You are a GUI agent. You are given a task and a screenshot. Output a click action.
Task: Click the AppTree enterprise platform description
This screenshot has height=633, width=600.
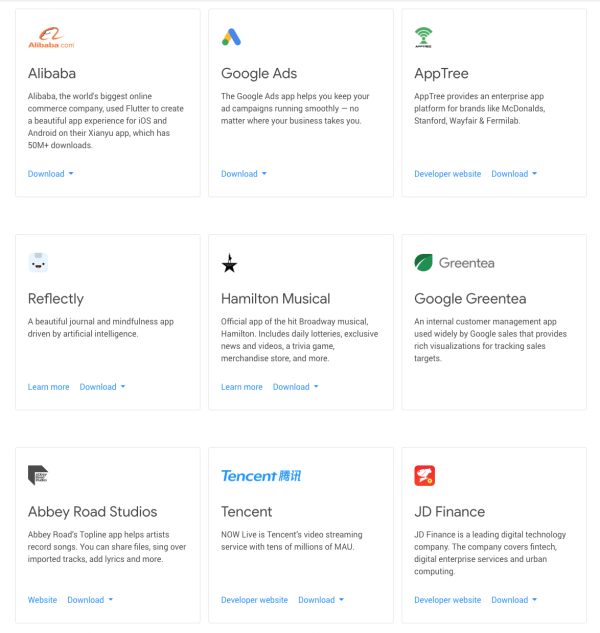(480, 109)
